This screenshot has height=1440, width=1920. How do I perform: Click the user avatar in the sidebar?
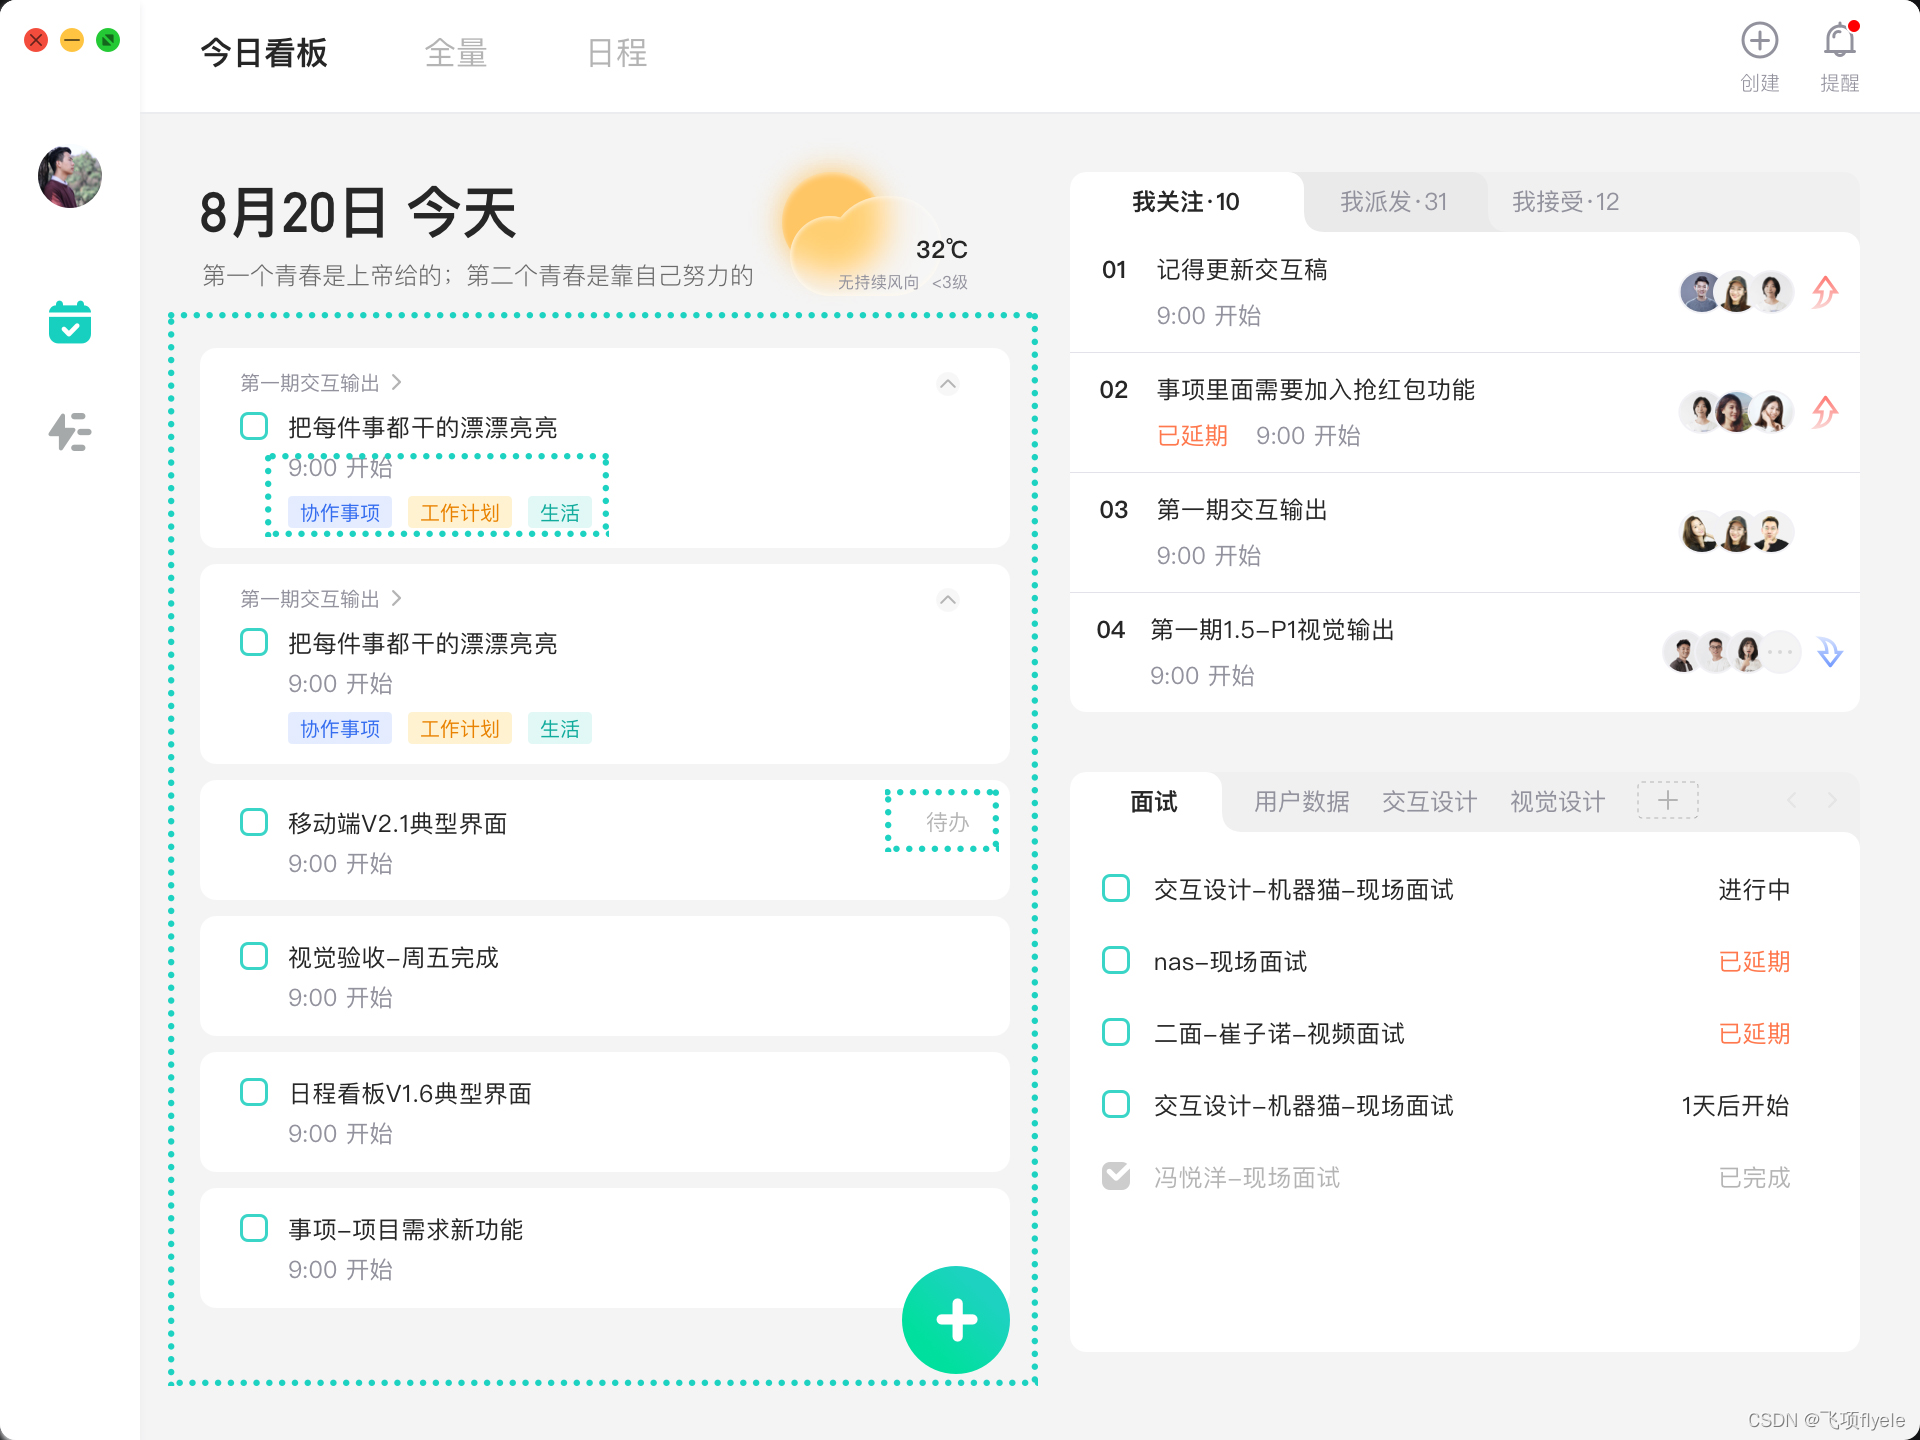point(69,176)
